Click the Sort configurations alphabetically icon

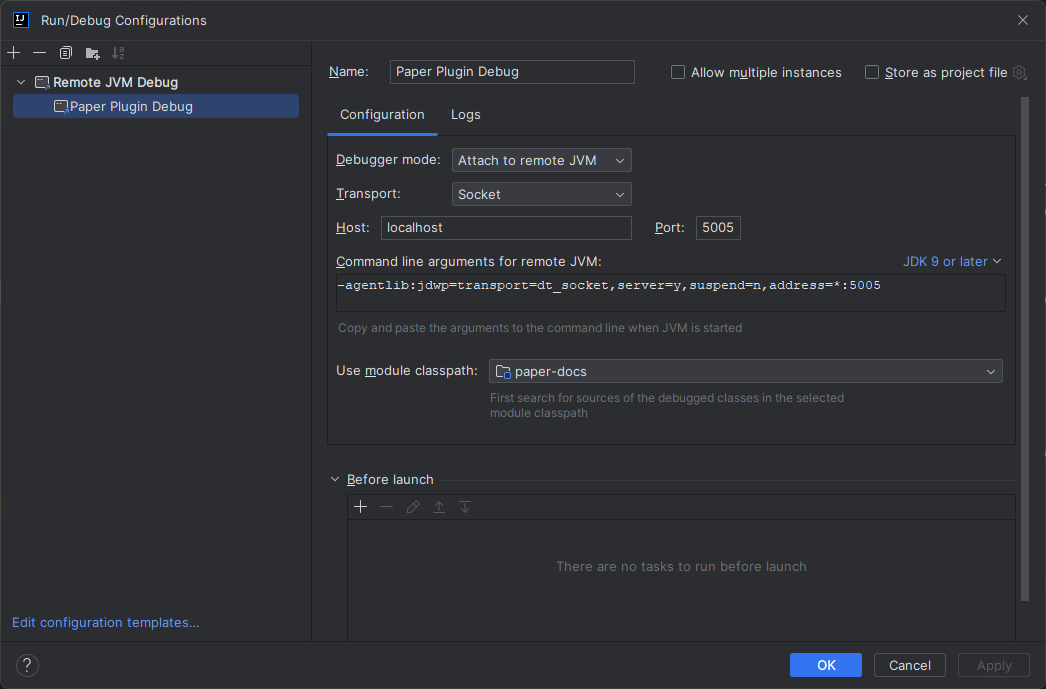(x=118, y=53)
